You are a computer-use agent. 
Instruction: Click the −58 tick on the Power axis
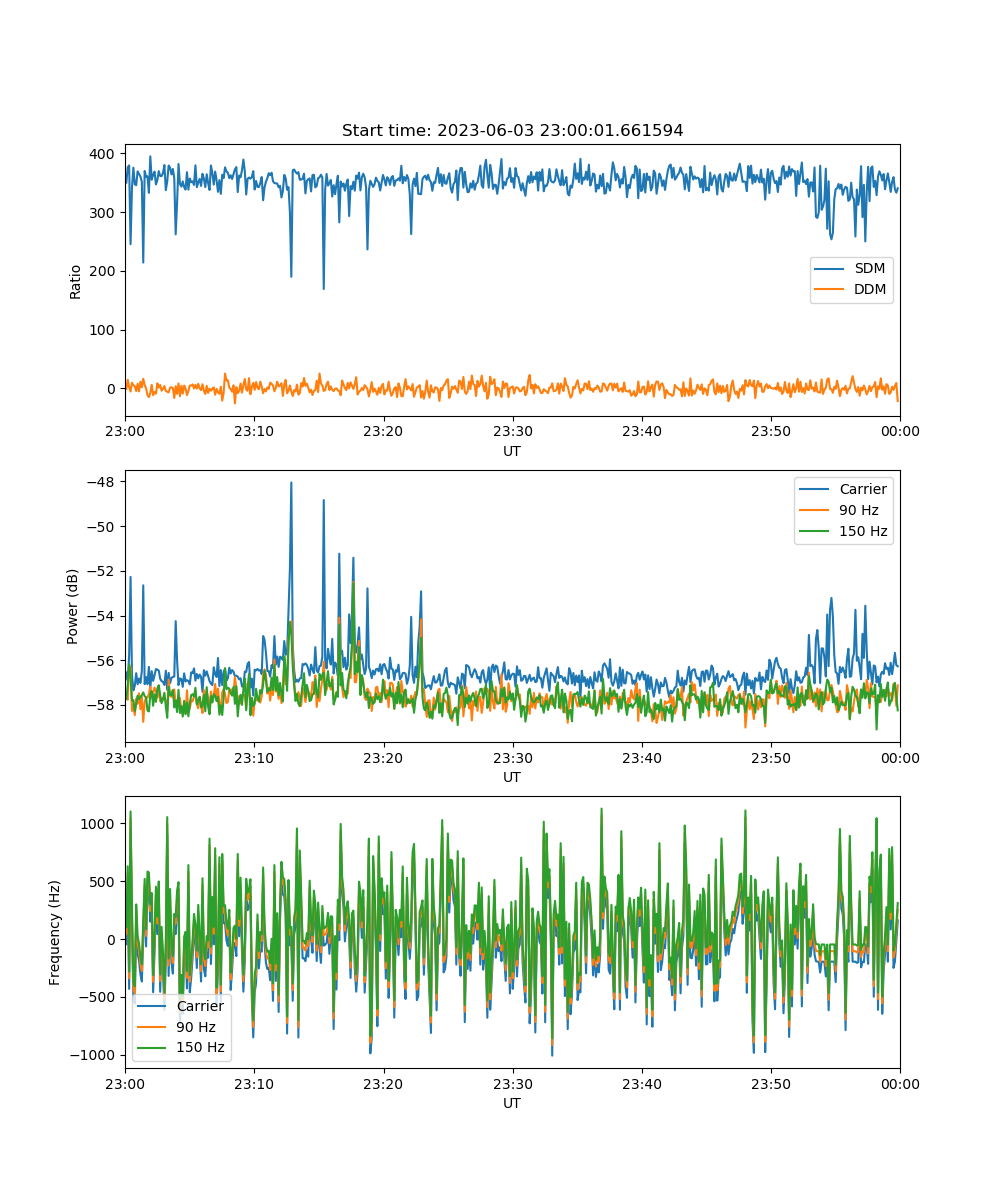pos(103,706)
